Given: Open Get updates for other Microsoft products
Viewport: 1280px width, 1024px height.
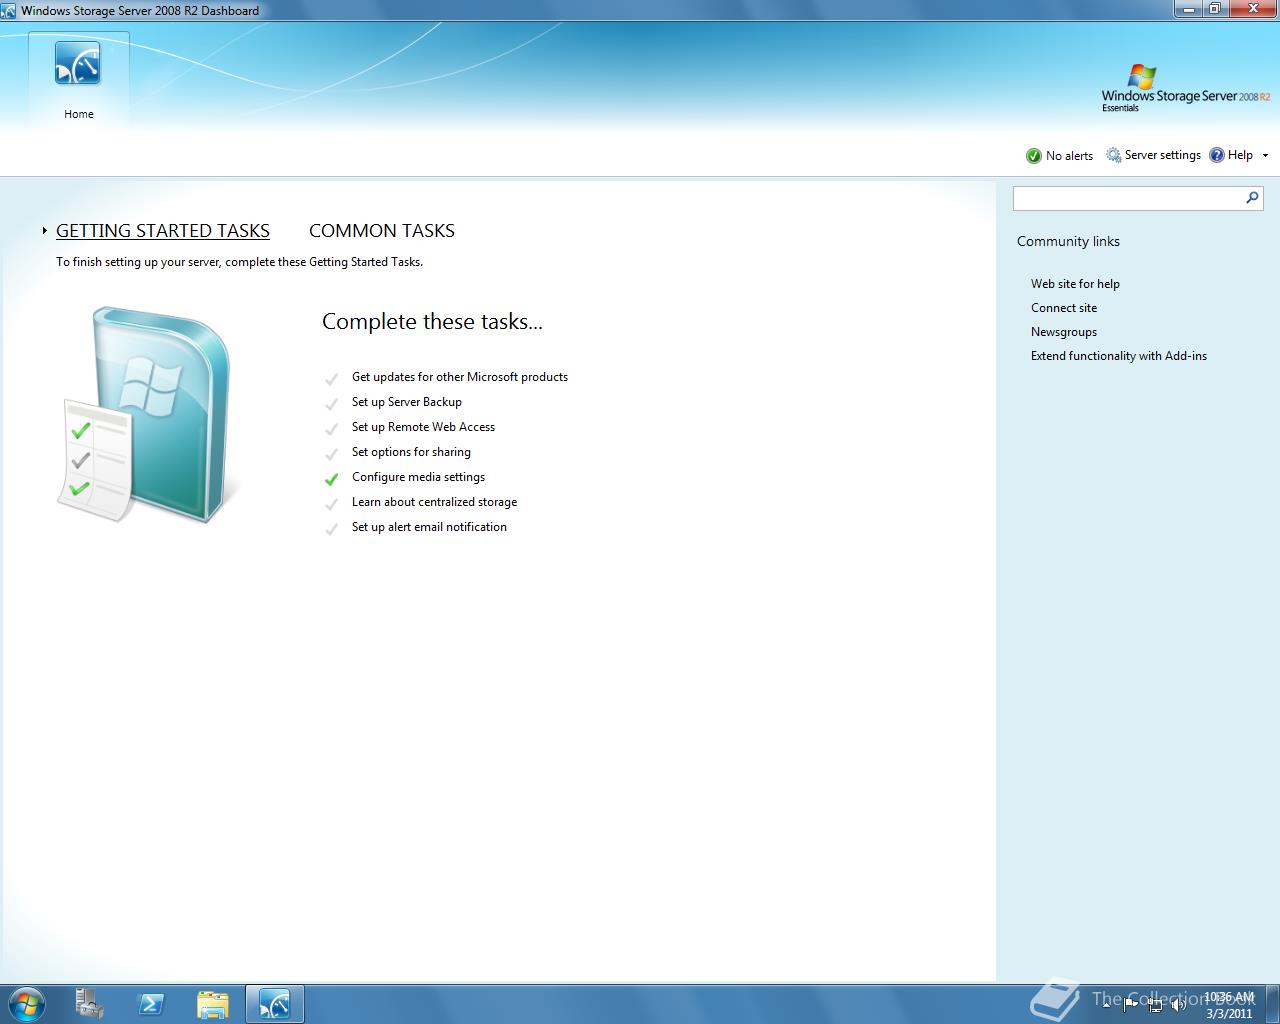Looking at the screenshot, I should 460,377.
